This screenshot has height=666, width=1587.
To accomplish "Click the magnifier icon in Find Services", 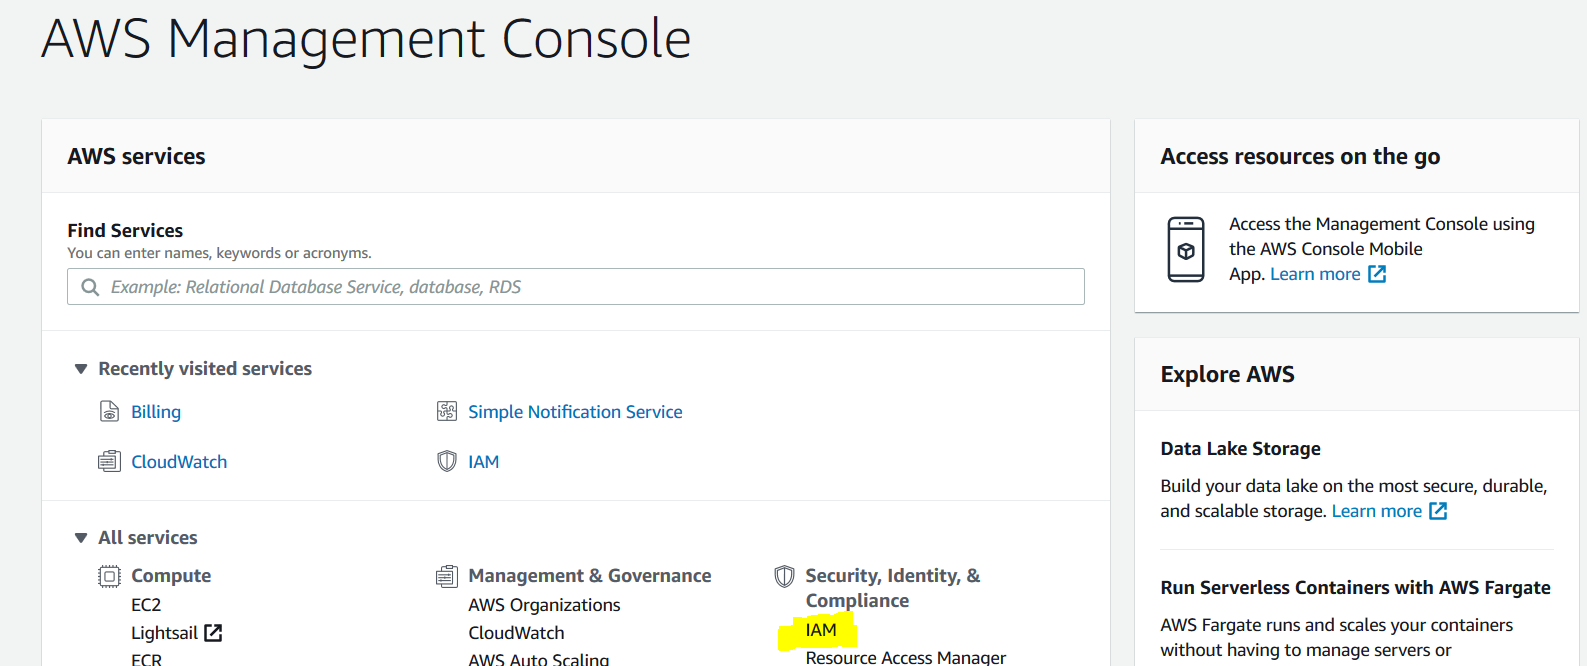I will coord(90,287).
